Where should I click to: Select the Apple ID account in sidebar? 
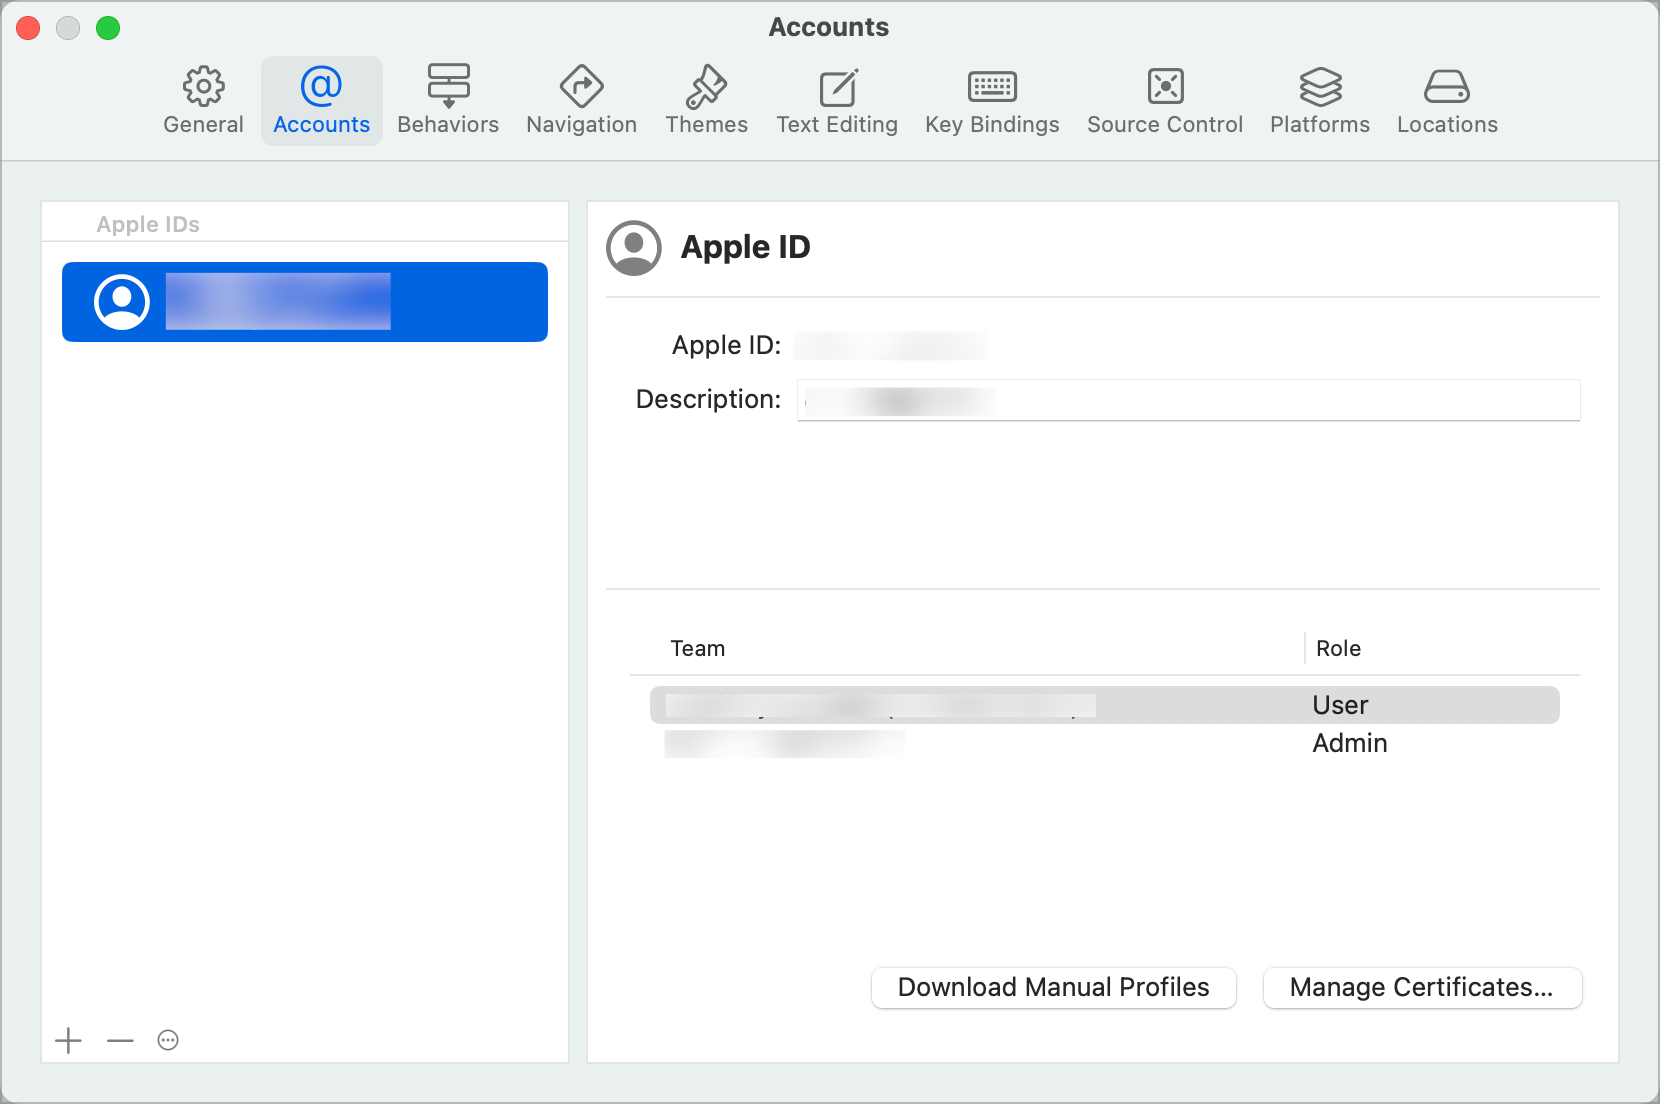305,302
